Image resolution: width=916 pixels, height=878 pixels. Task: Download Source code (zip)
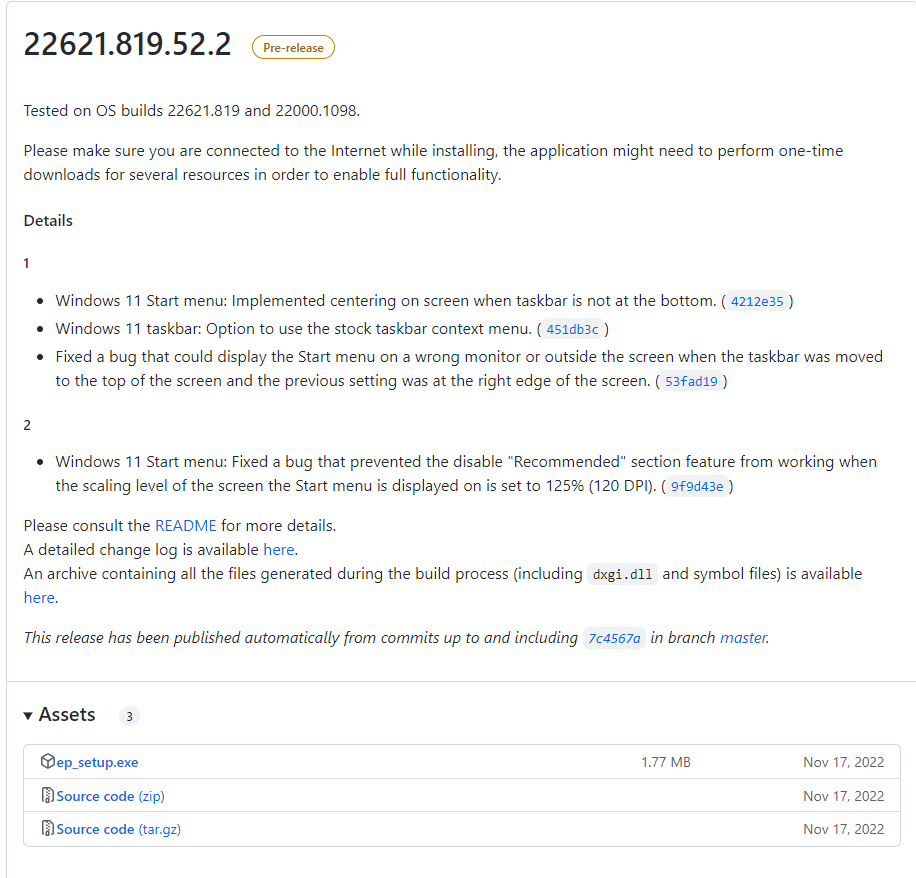tap(110, 796)
